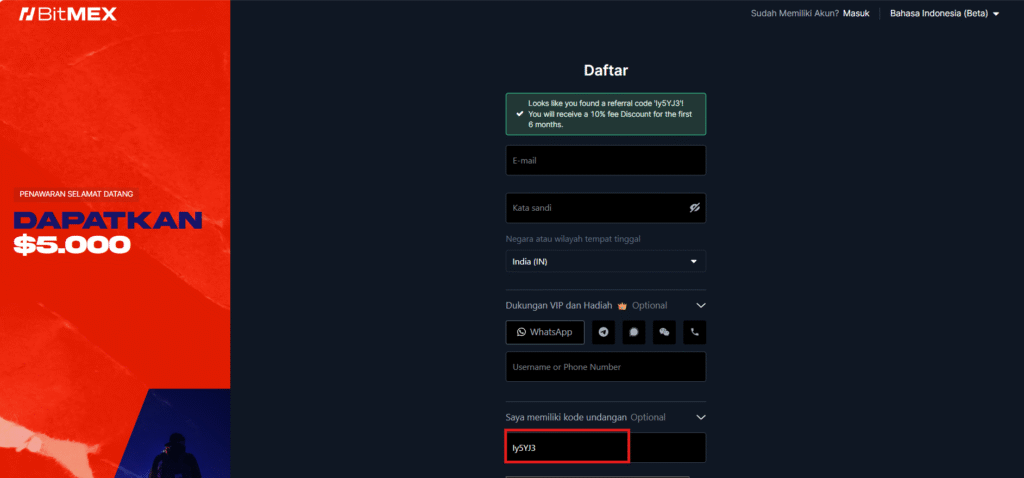
Task: Click the Masuk login link
Action: 856,14
